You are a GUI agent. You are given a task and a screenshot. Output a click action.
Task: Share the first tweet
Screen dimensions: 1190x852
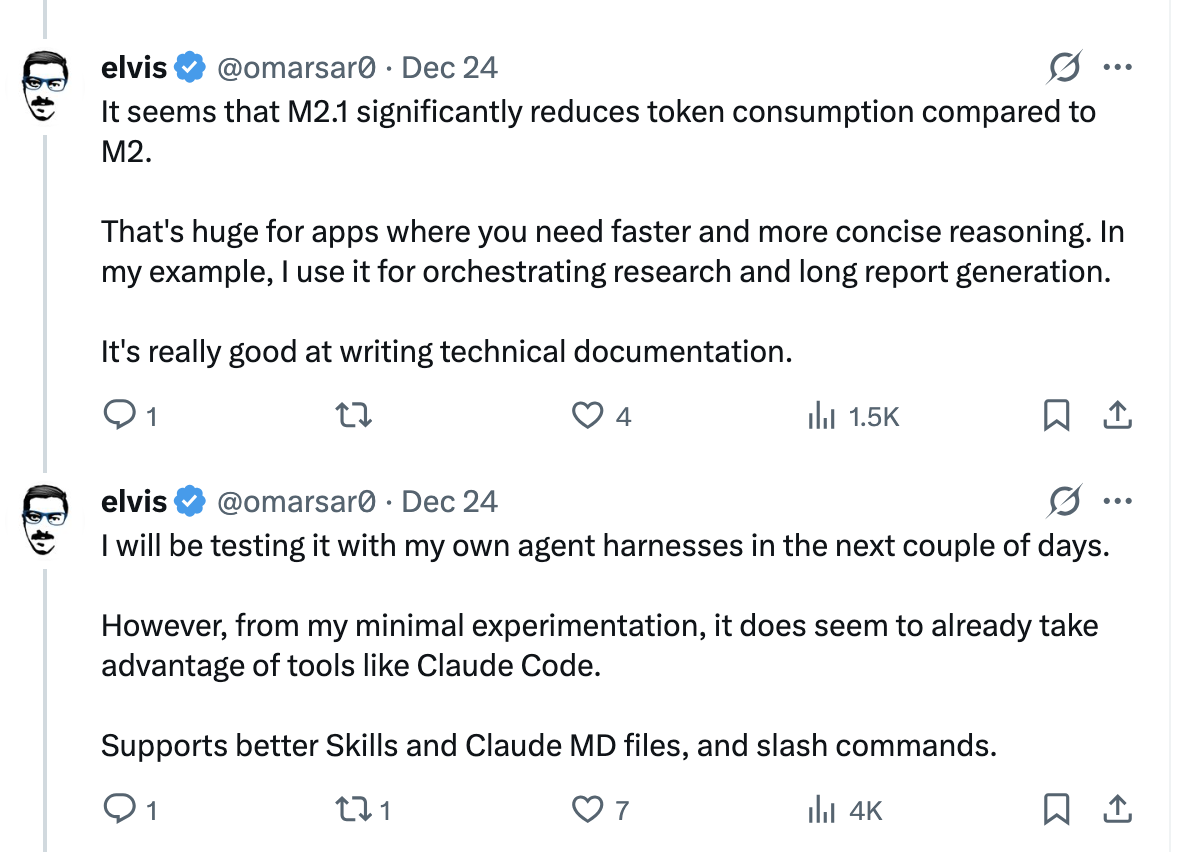tap(1116, 415)
